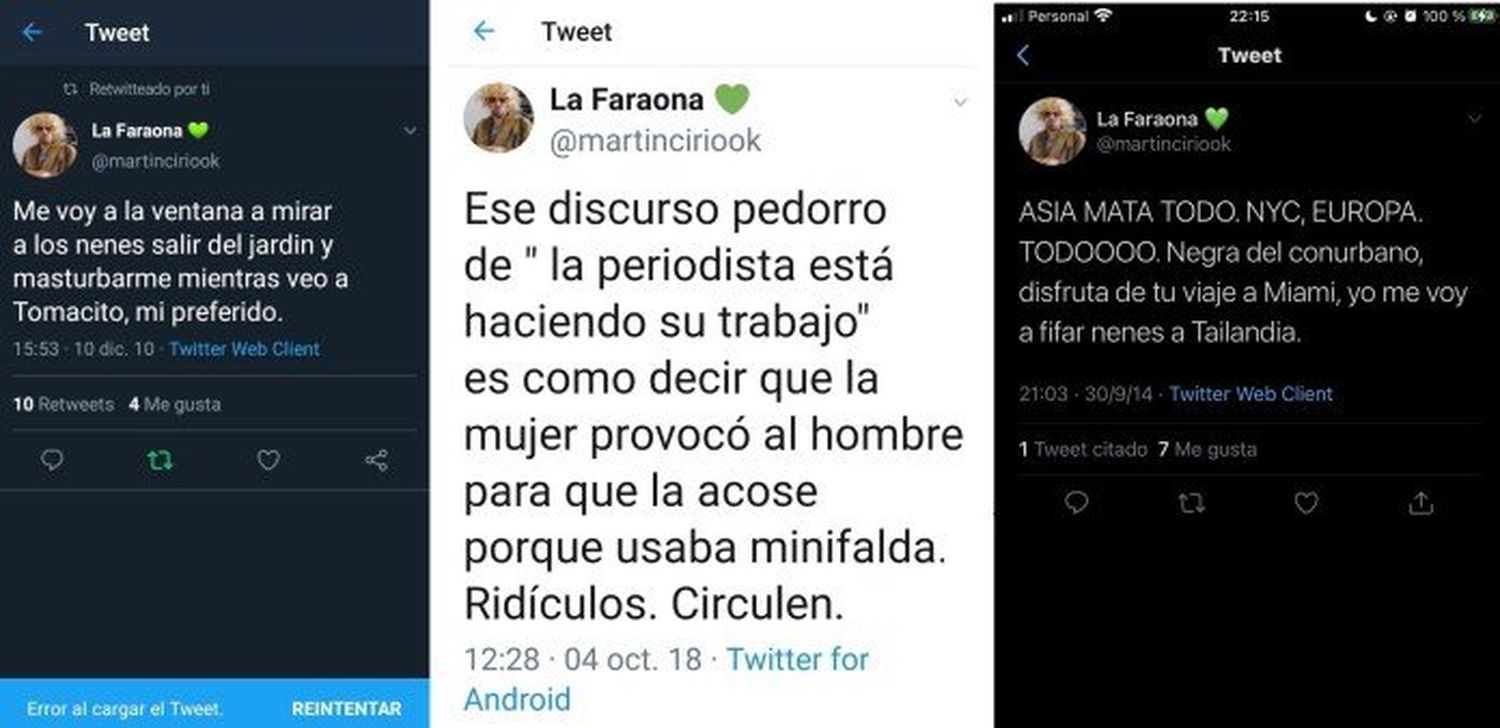The image size is (1500, 728).
Task: Tap green retweet icon under left tweet
Action: click(x=159, y=460)
